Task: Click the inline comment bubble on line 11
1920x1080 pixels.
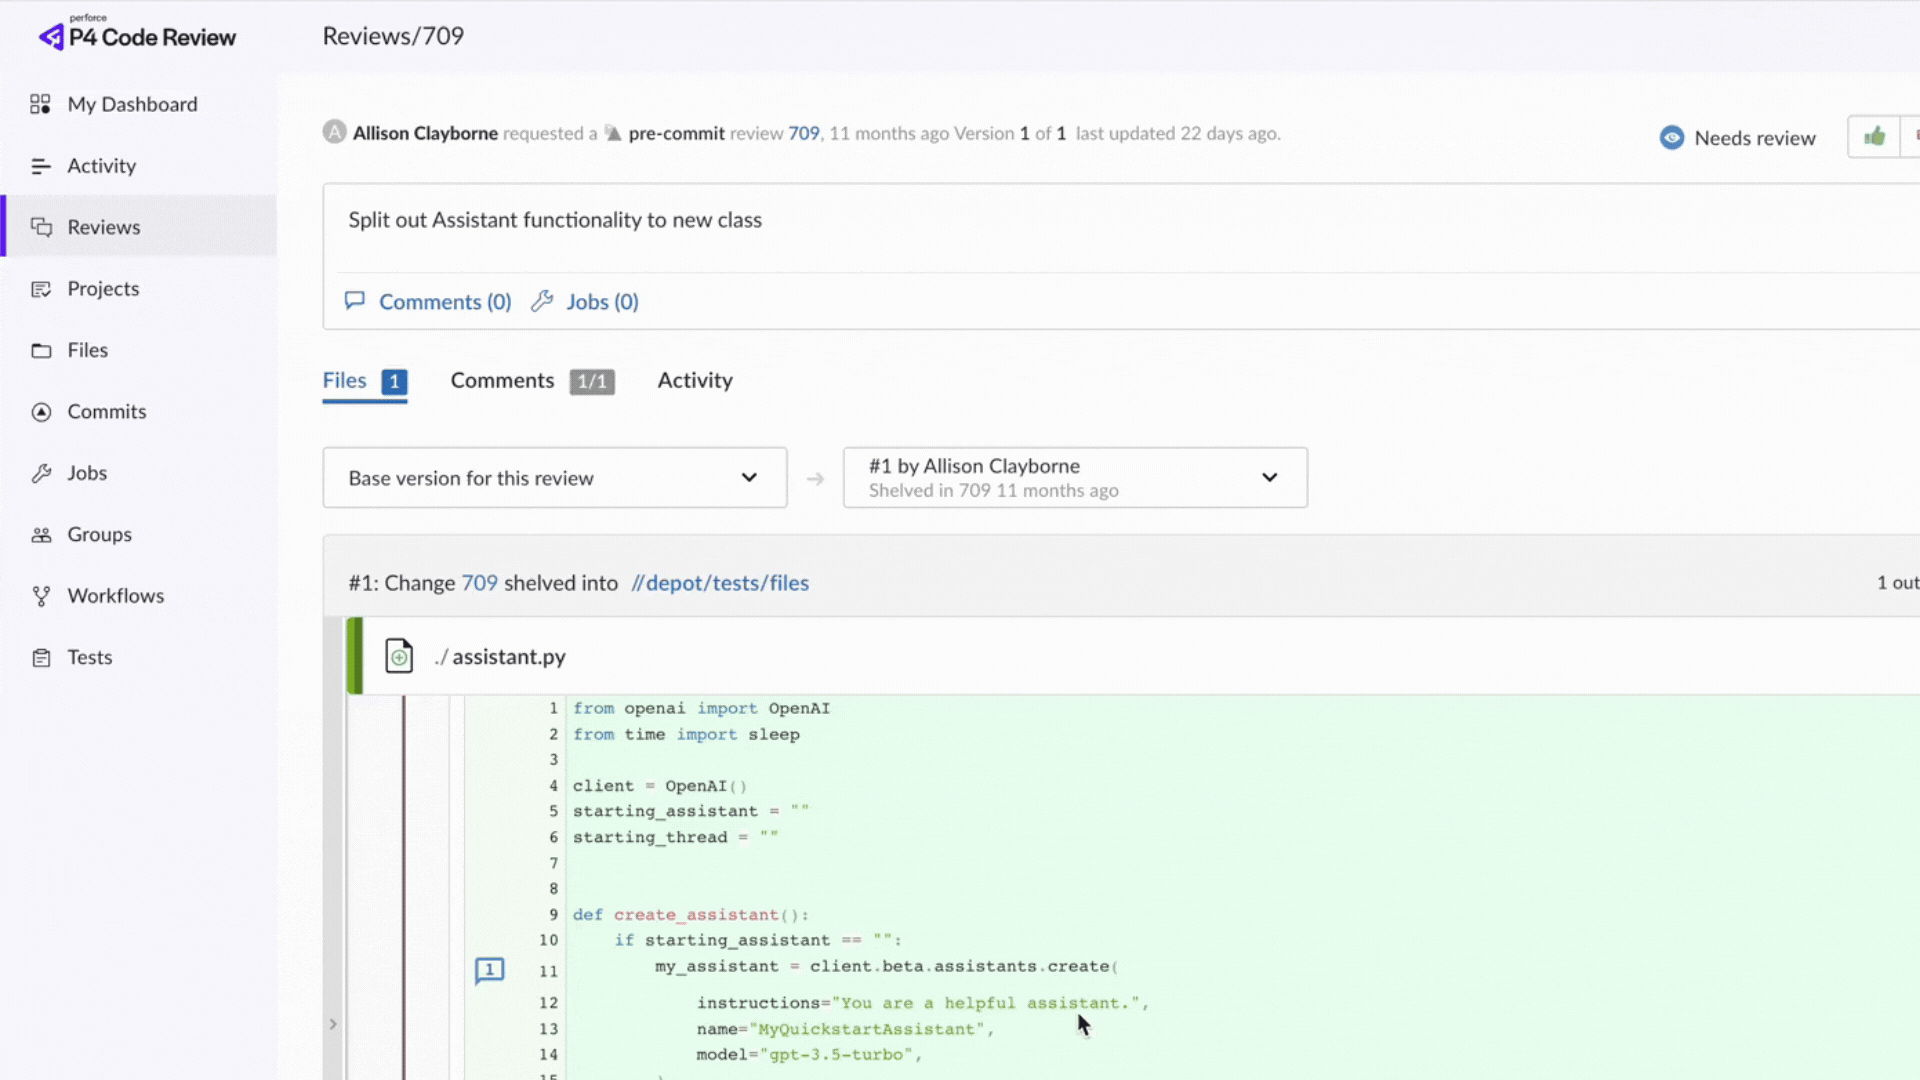Action: click(489, 970)
